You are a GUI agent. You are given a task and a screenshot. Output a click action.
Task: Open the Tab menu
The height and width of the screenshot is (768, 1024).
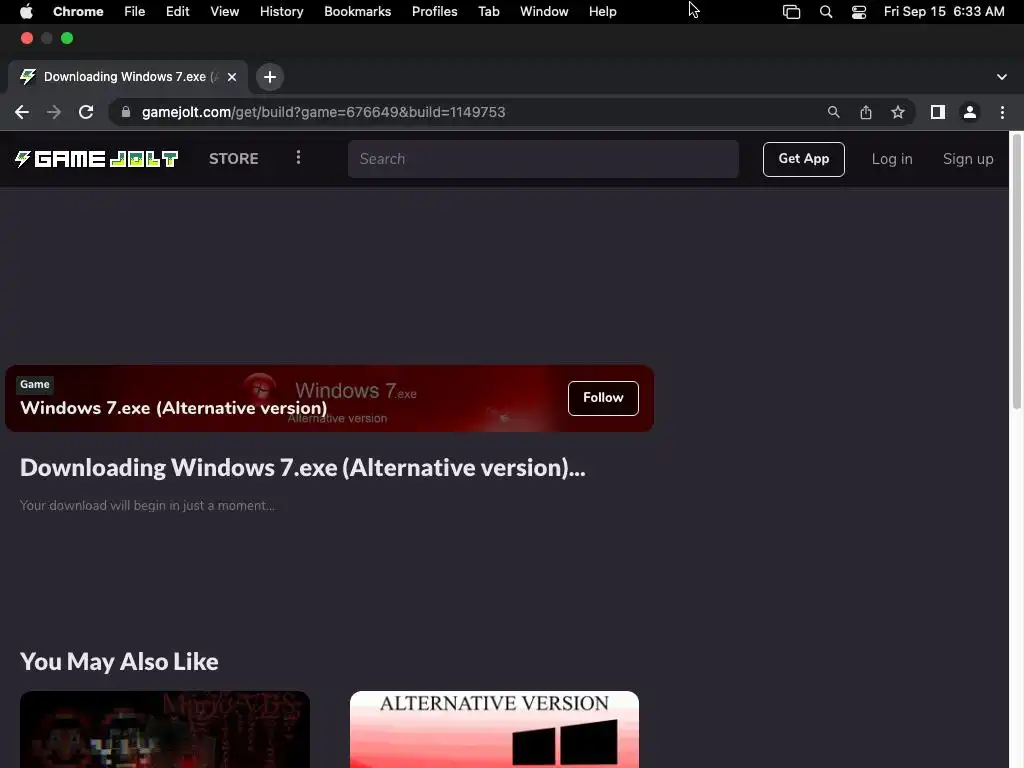(488, 12)
